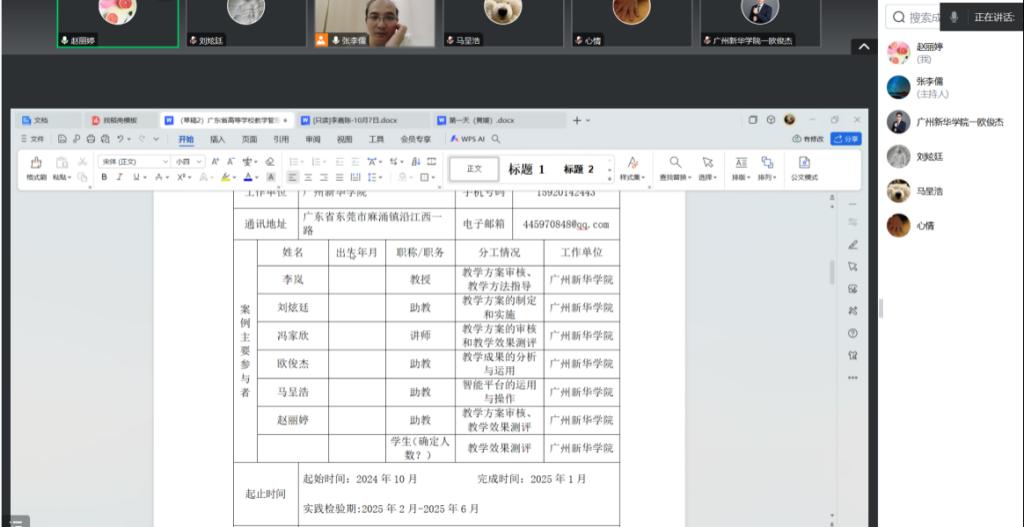This screenshot has width=1024, height=527.
Task: Click the undo arrow icon
Action: 121,140
